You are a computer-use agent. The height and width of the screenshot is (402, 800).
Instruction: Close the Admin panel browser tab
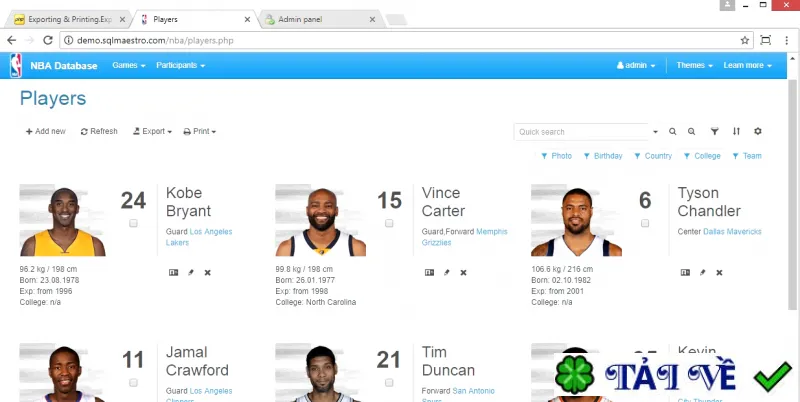click(x=372, y=19)
